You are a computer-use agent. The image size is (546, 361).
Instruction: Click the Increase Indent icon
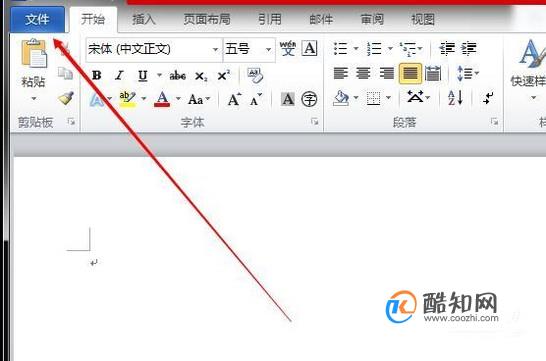tap(469, 48)
